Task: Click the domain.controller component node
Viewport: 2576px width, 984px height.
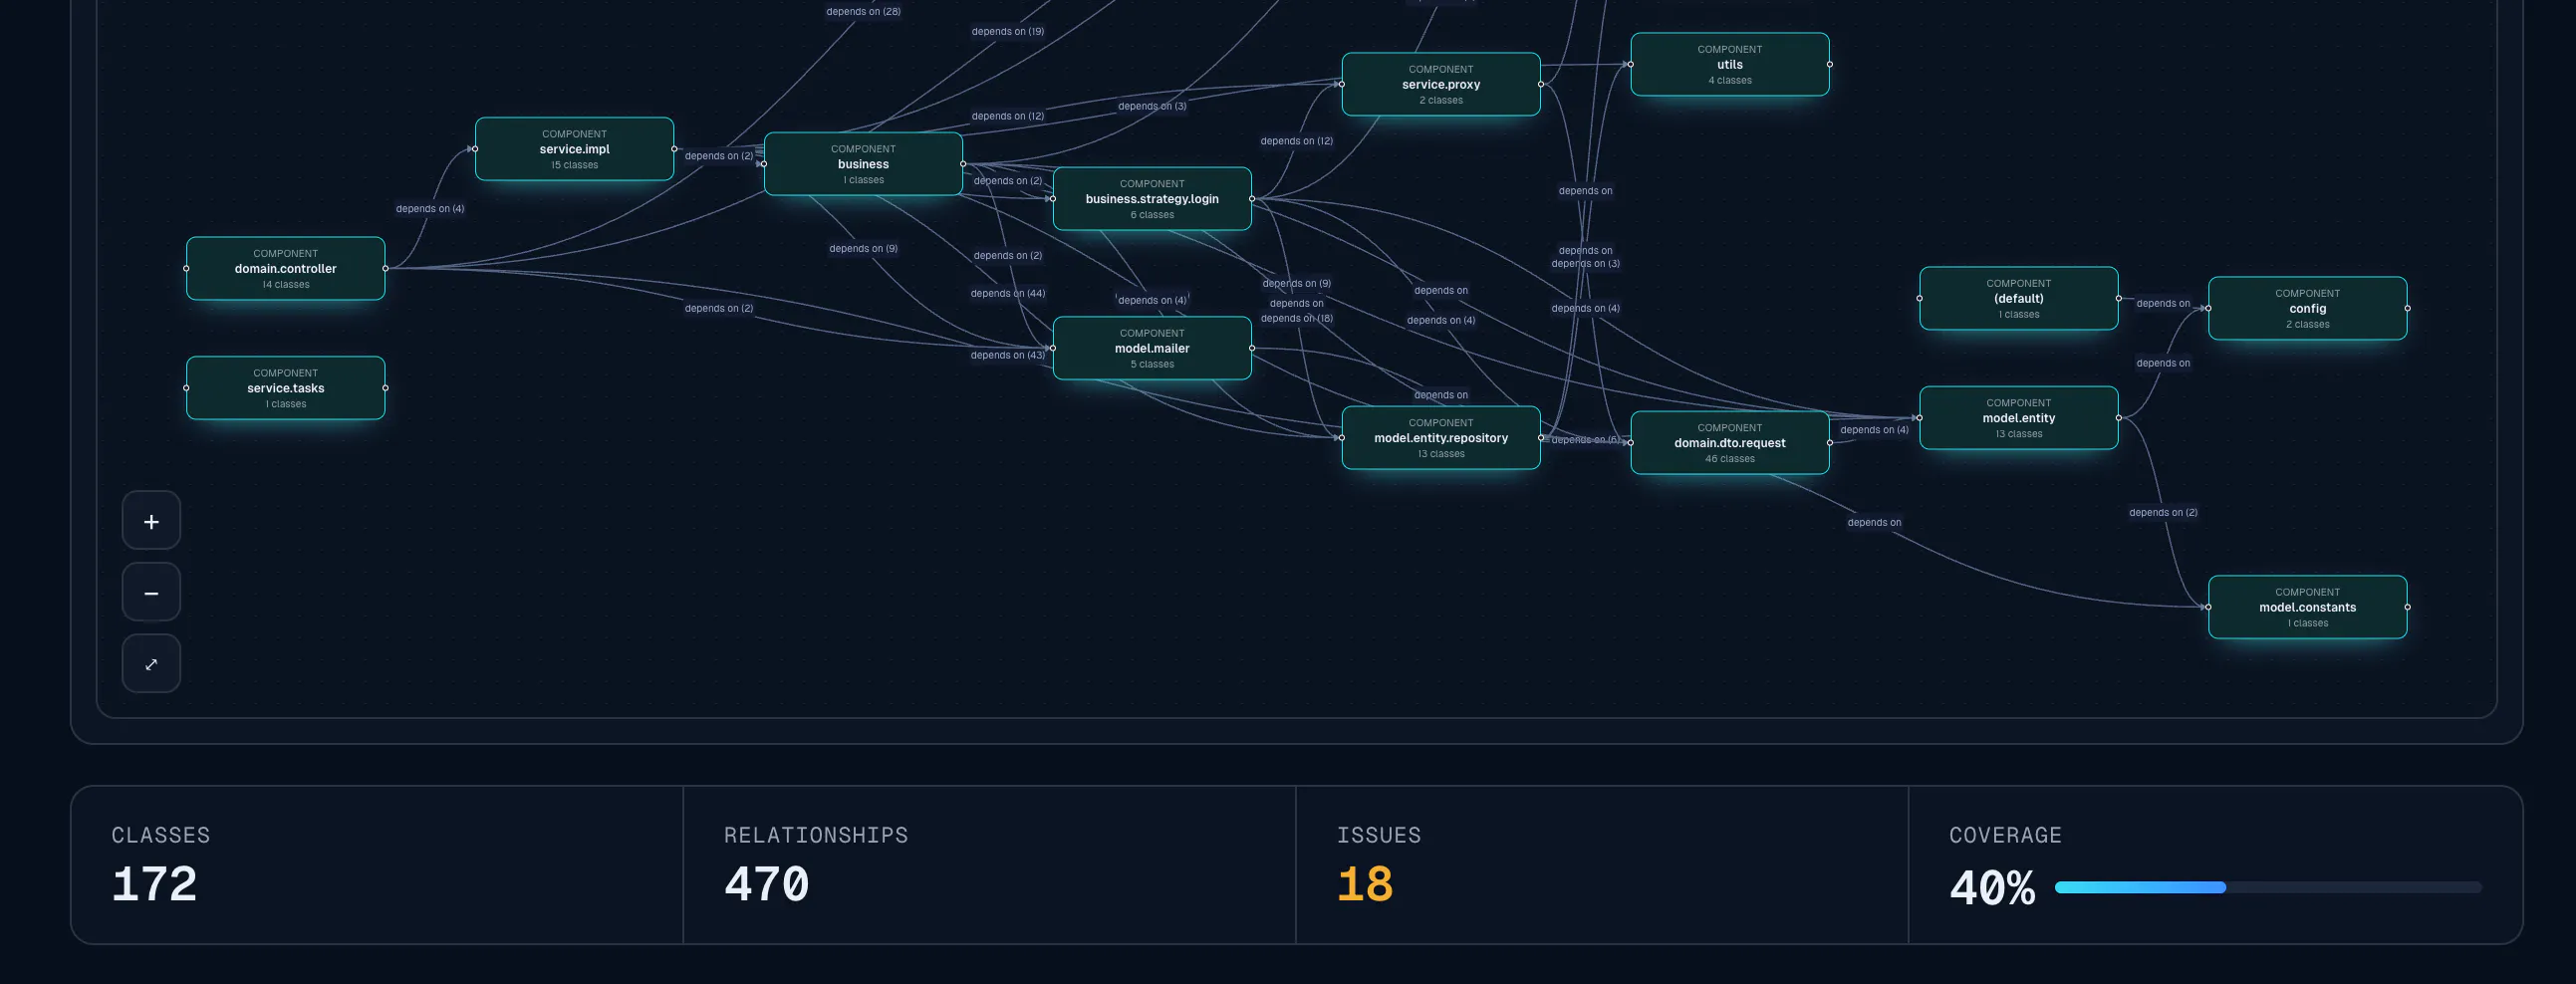Action: tap(285, 268)
